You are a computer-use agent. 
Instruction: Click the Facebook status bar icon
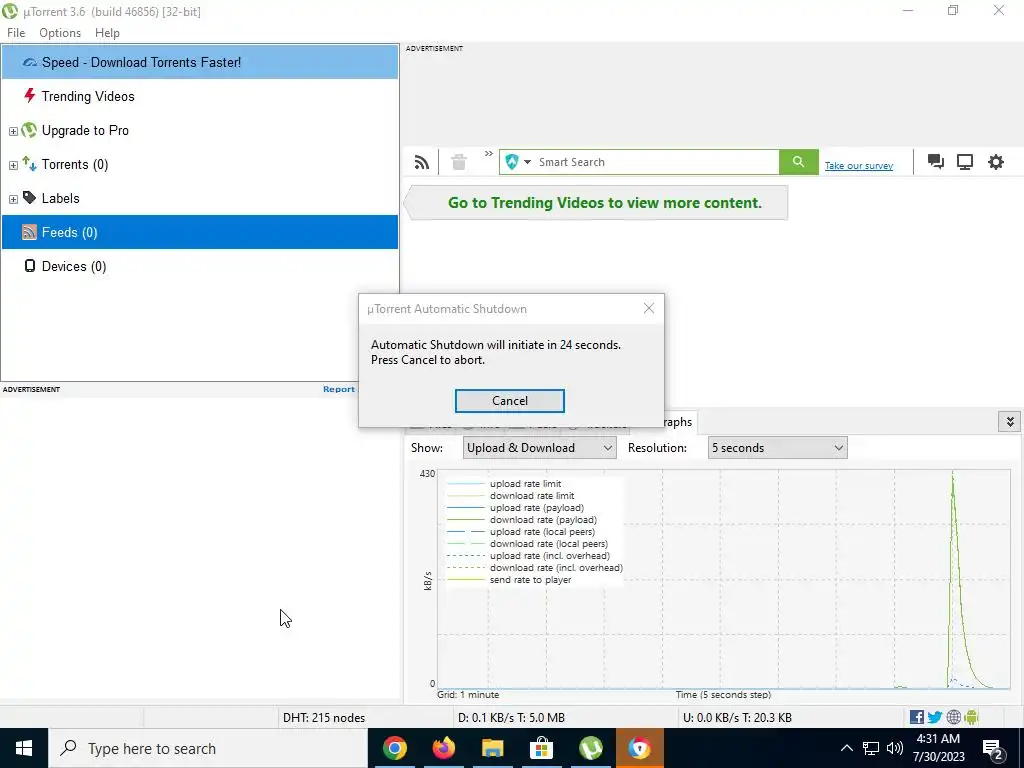[x=917, y=718]
